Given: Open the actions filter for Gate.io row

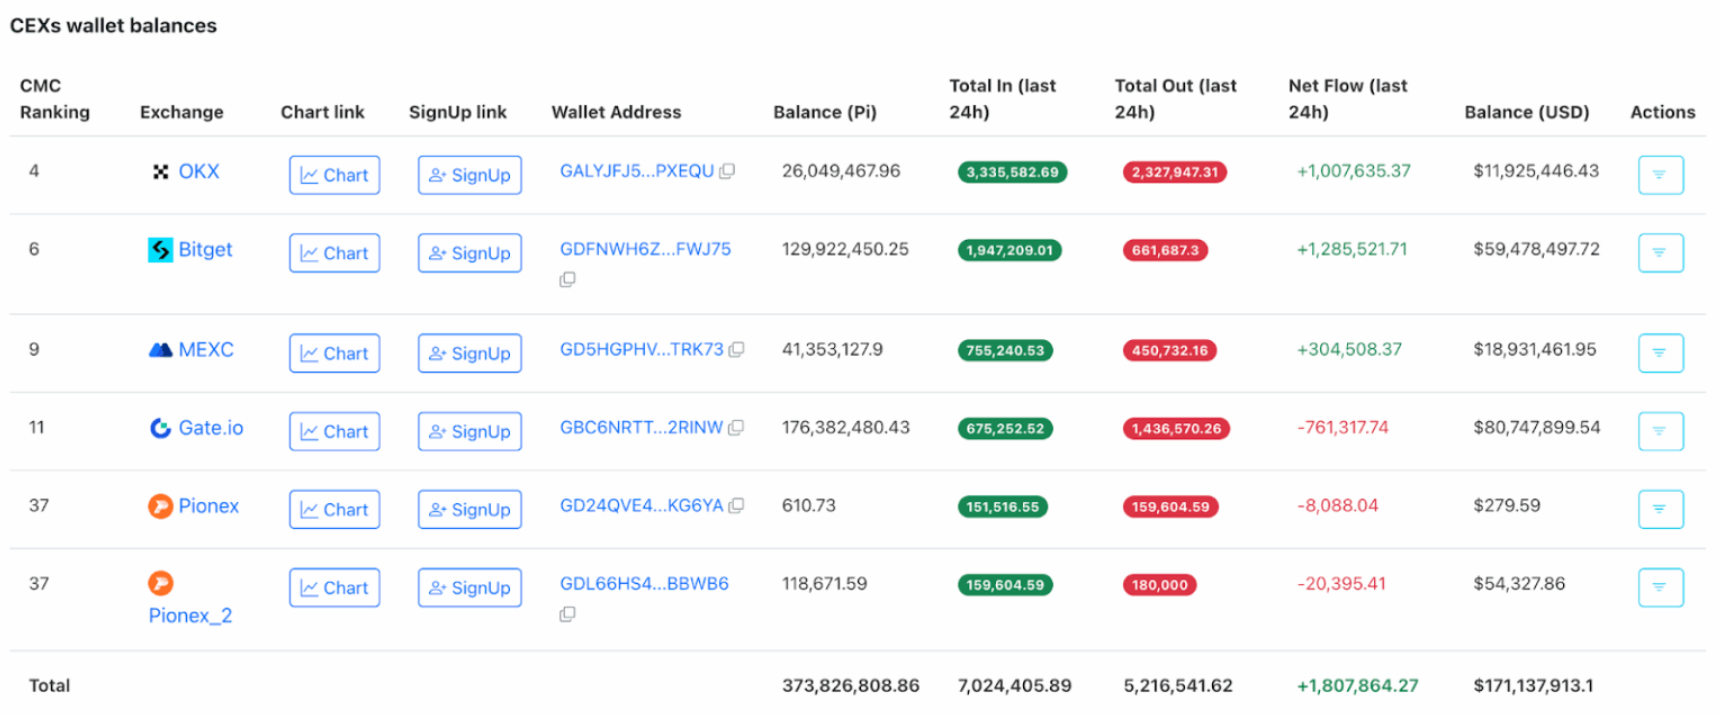Looking at the screenshot, I should pos(1660,431).
